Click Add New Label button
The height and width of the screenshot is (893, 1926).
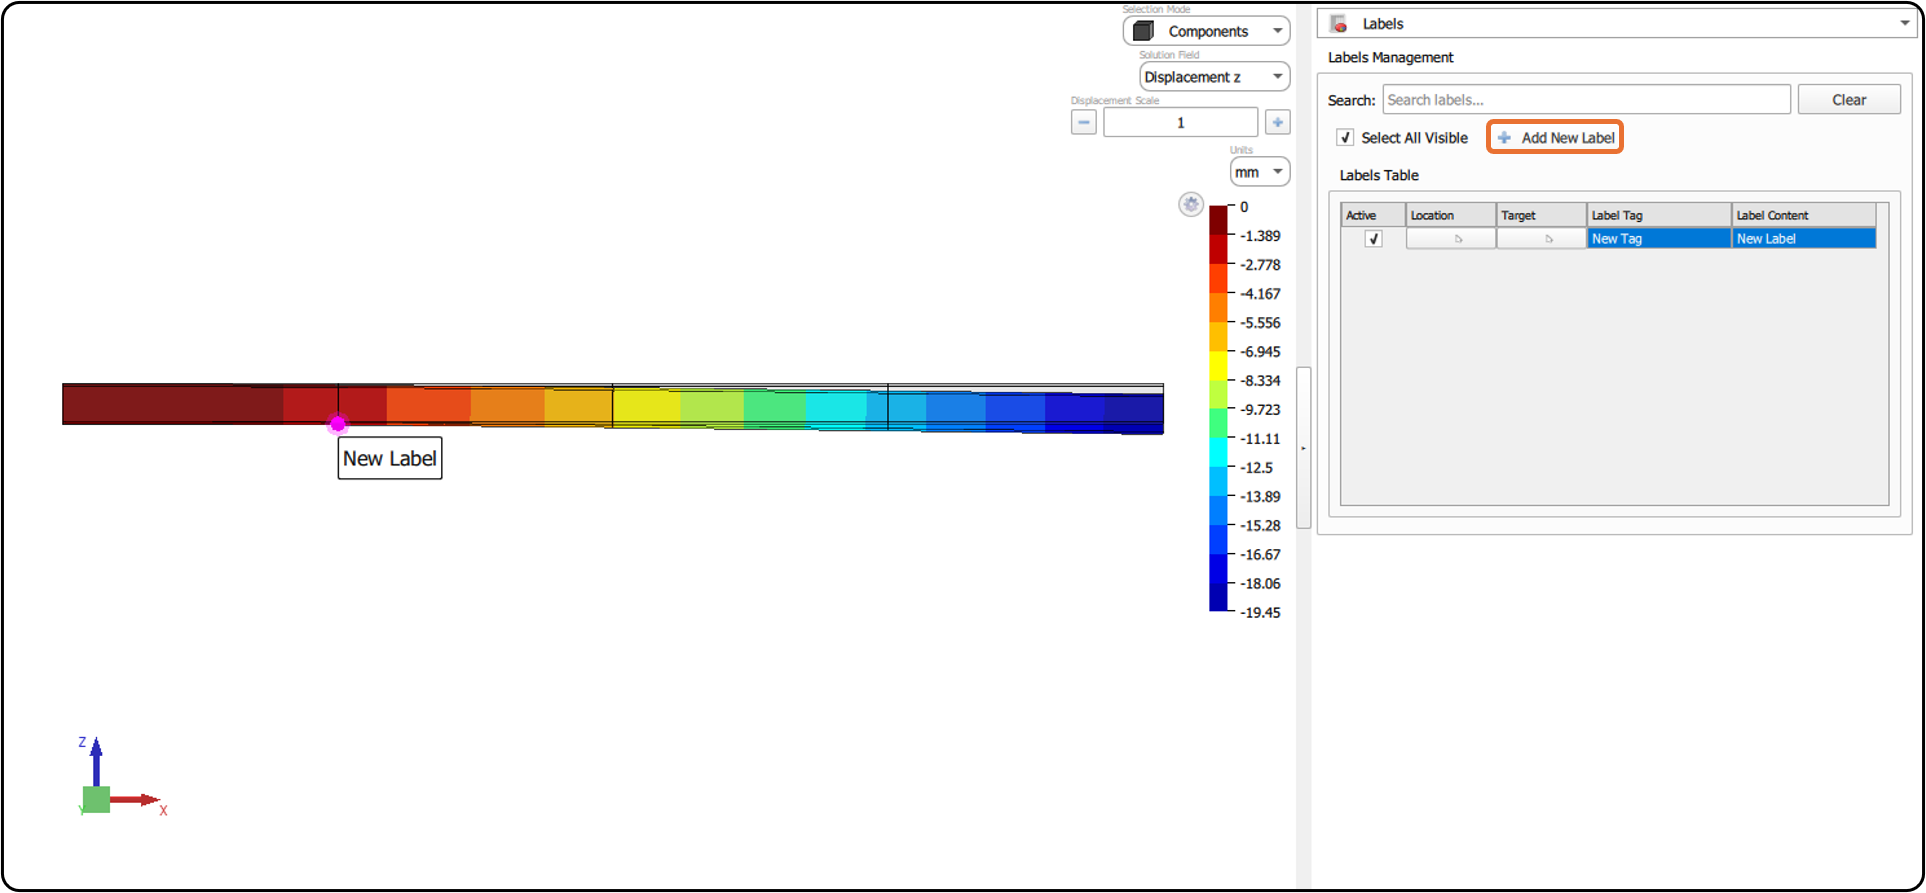[1555, 138]
